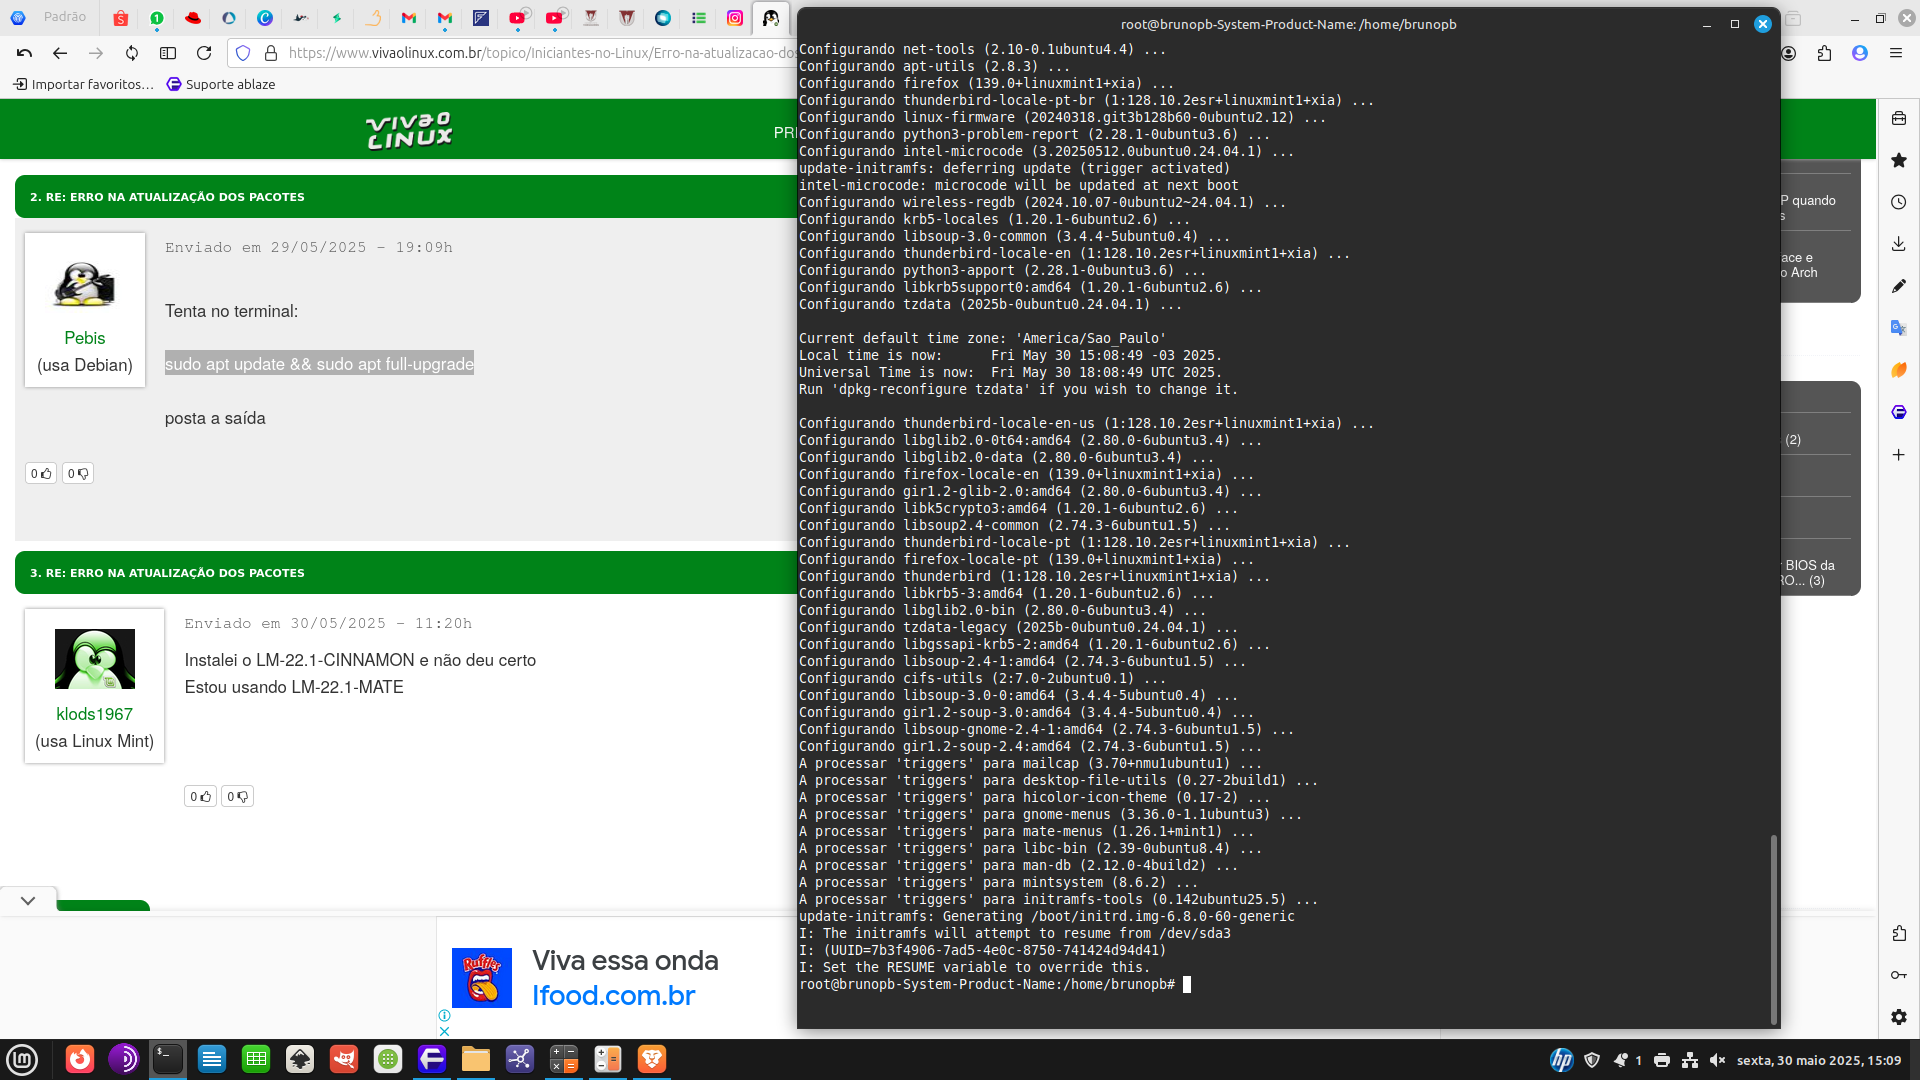Click Pebis penguin avatar image

85,284
